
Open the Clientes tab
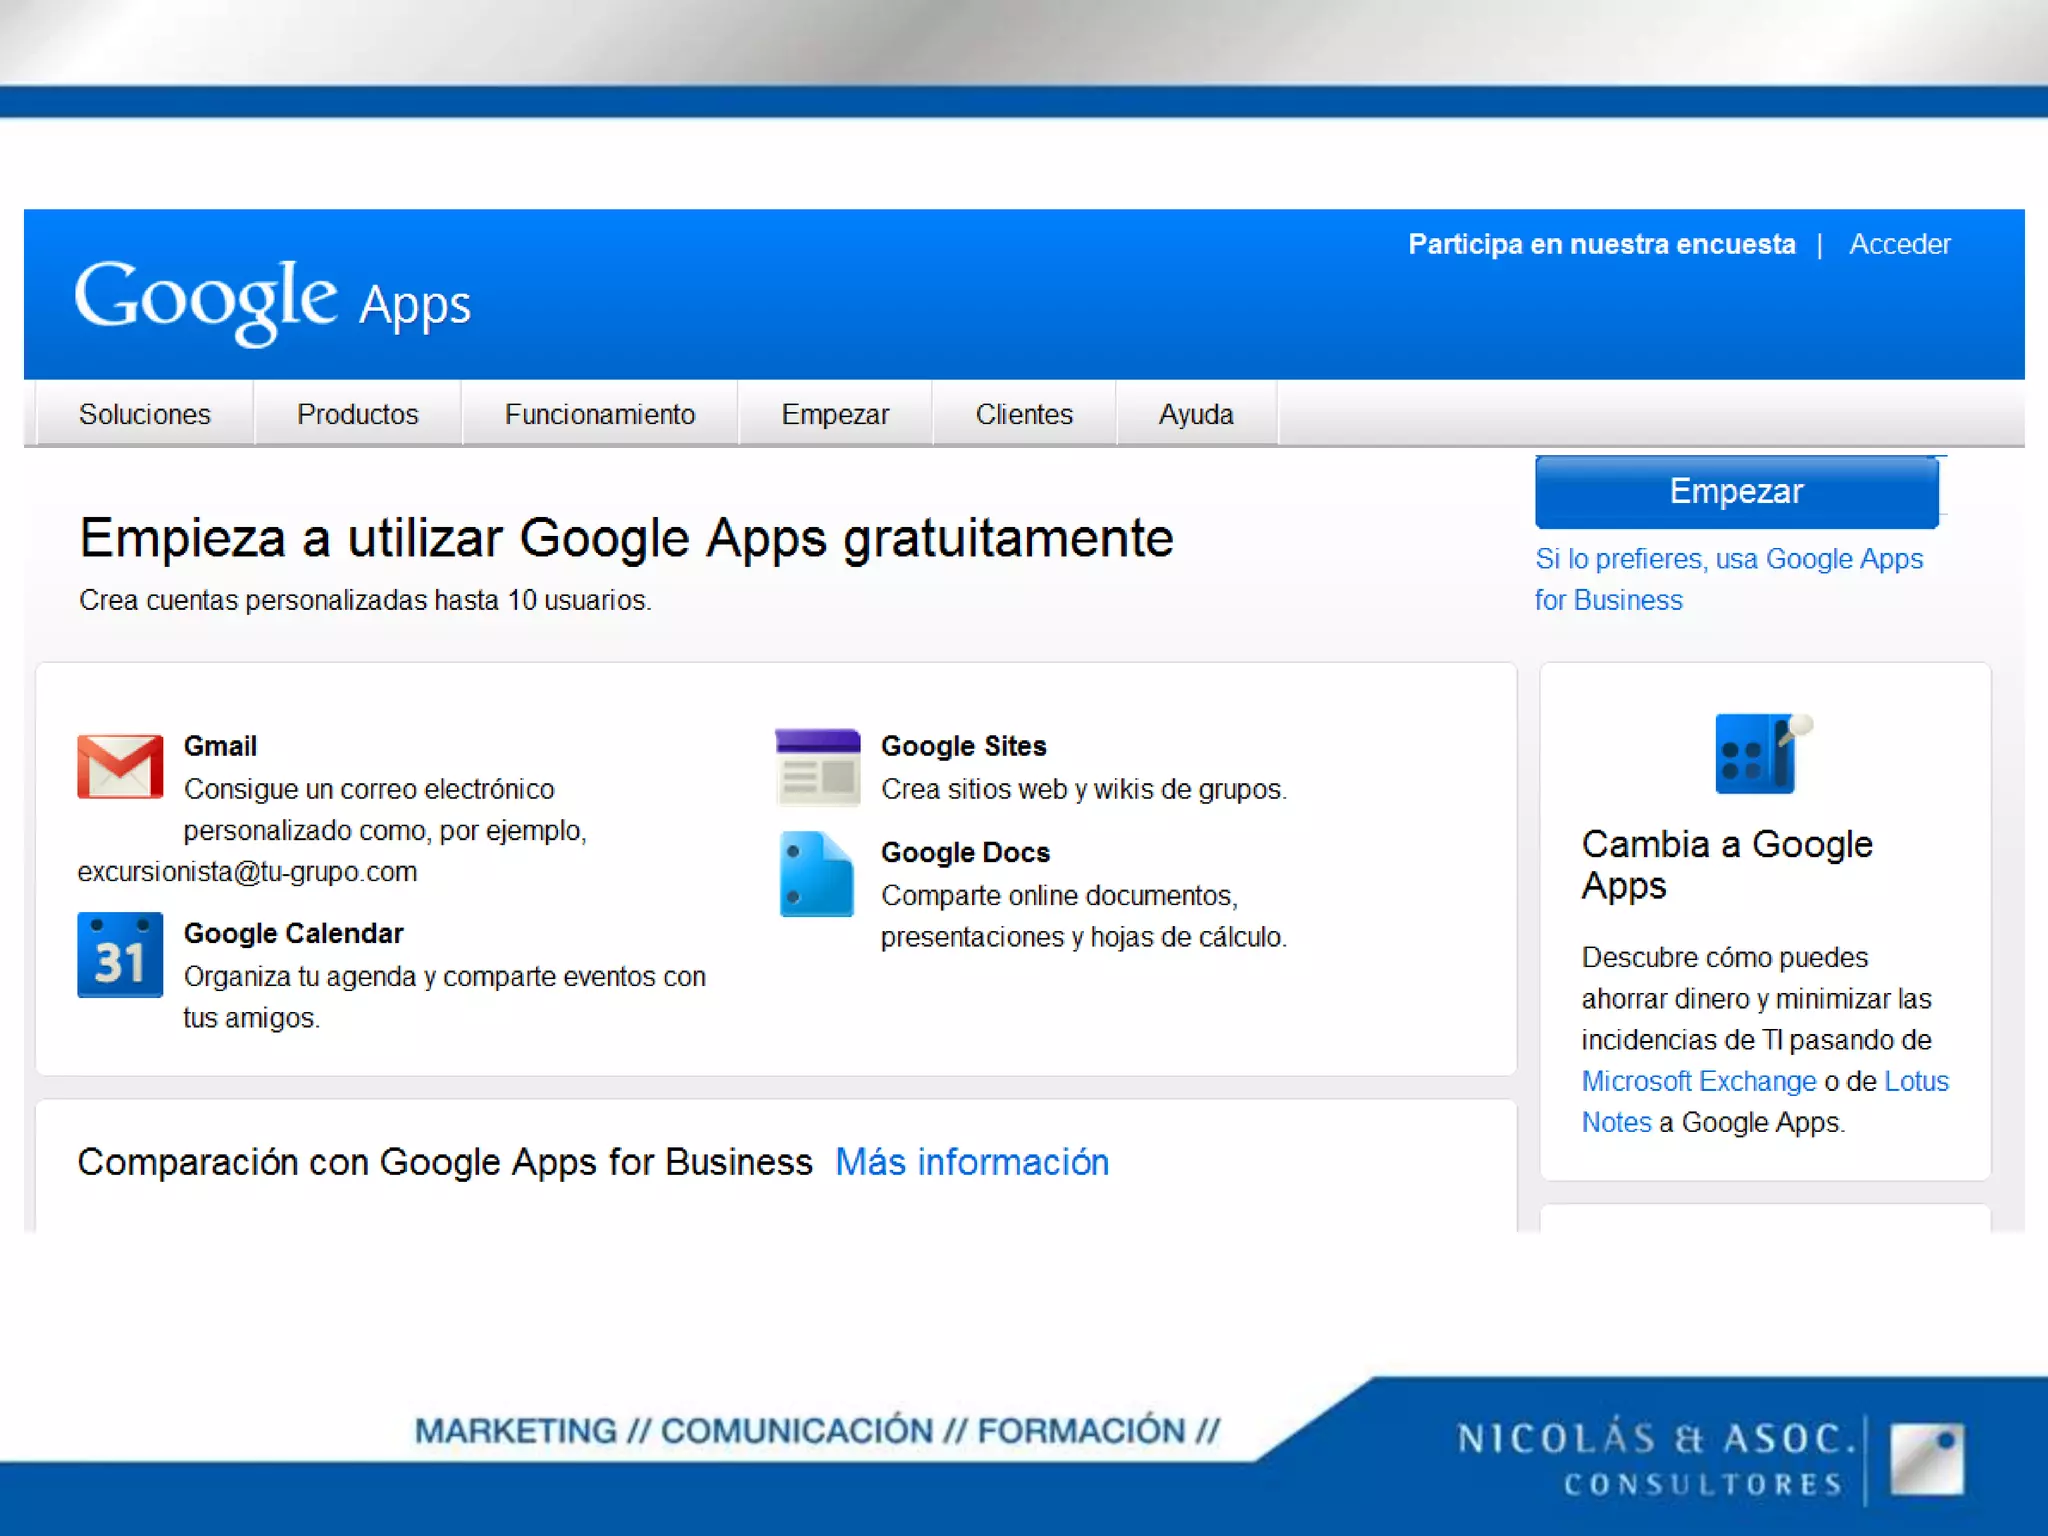click(x=1024, y=414)
